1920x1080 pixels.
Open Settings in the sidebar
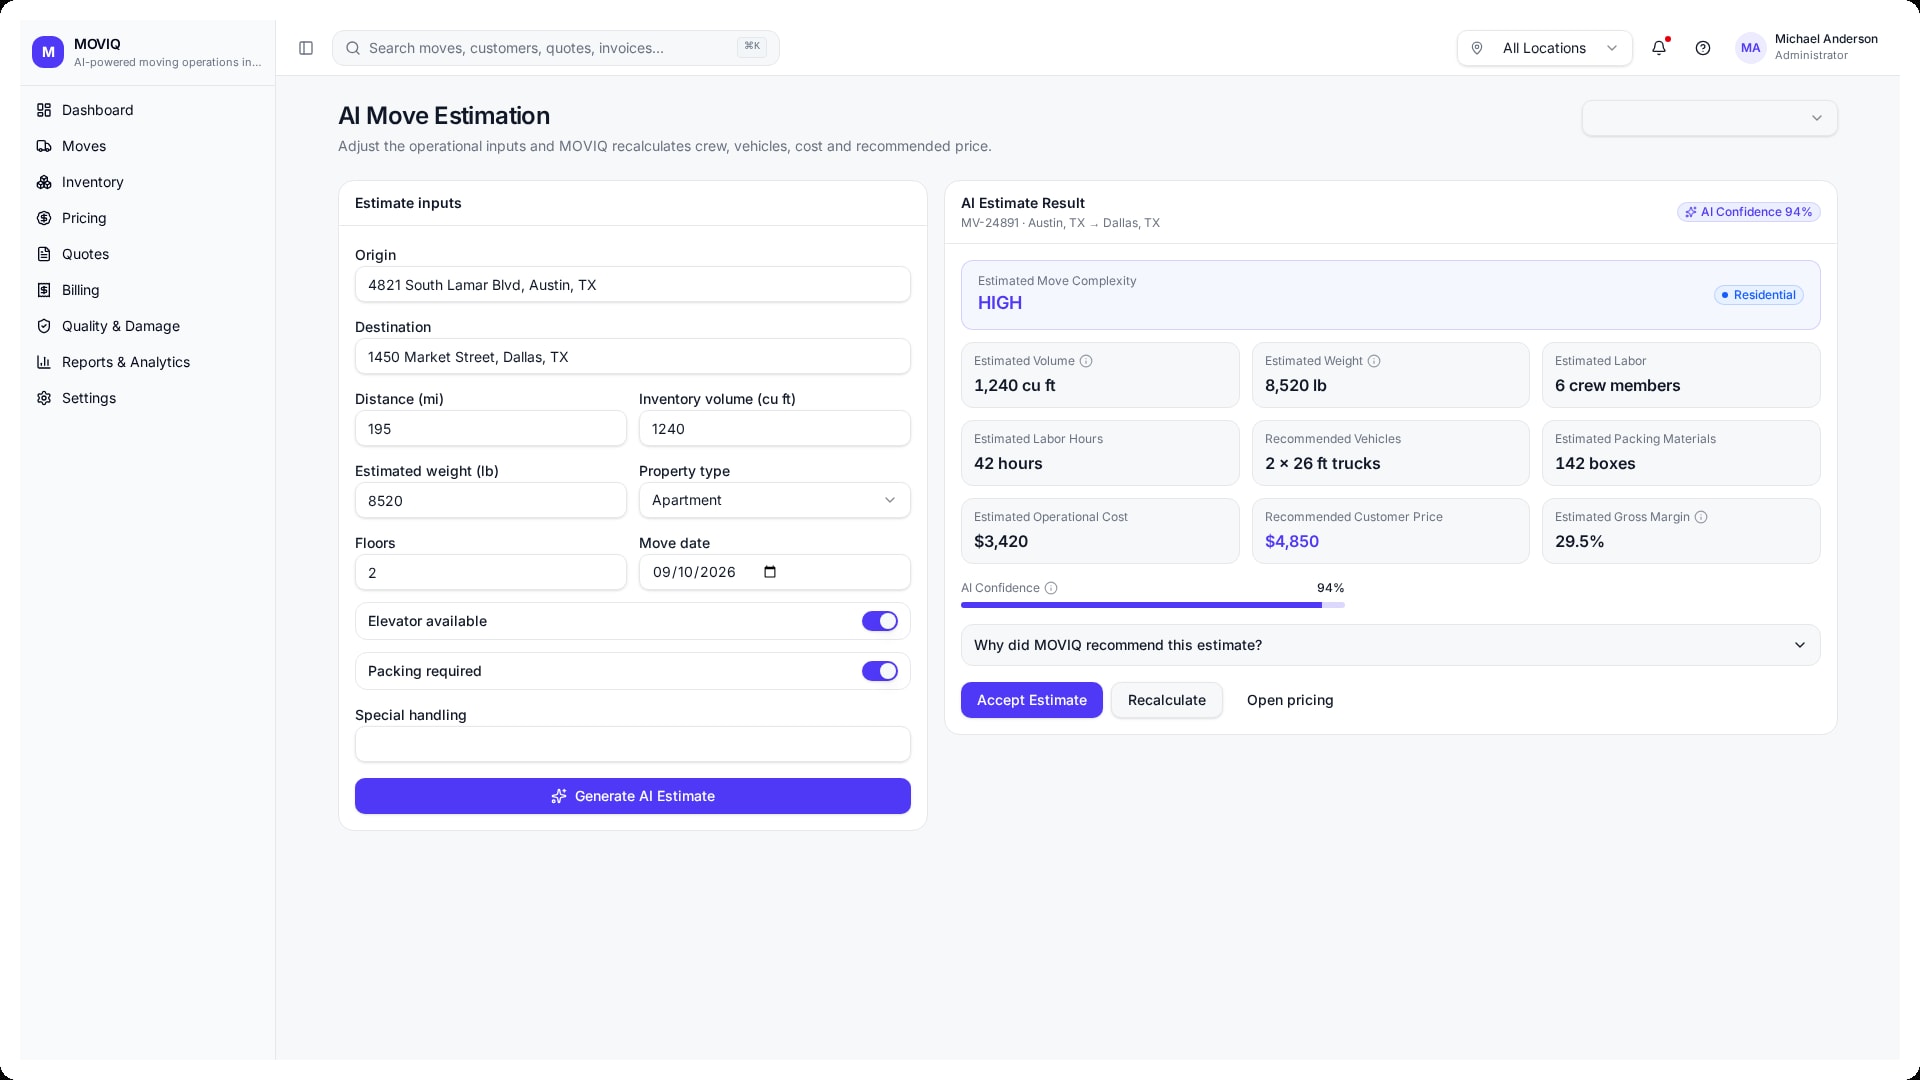147,398
